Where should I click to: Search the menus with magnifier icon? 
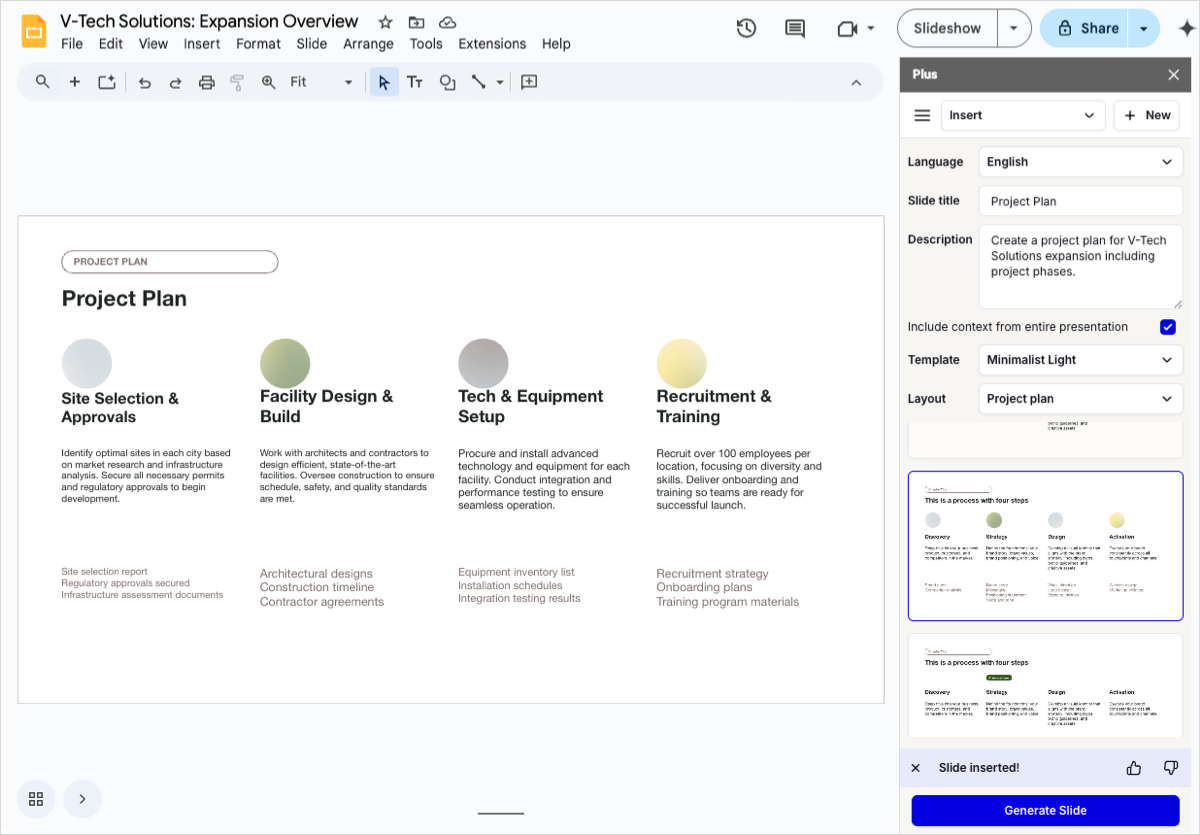(42, 82)
